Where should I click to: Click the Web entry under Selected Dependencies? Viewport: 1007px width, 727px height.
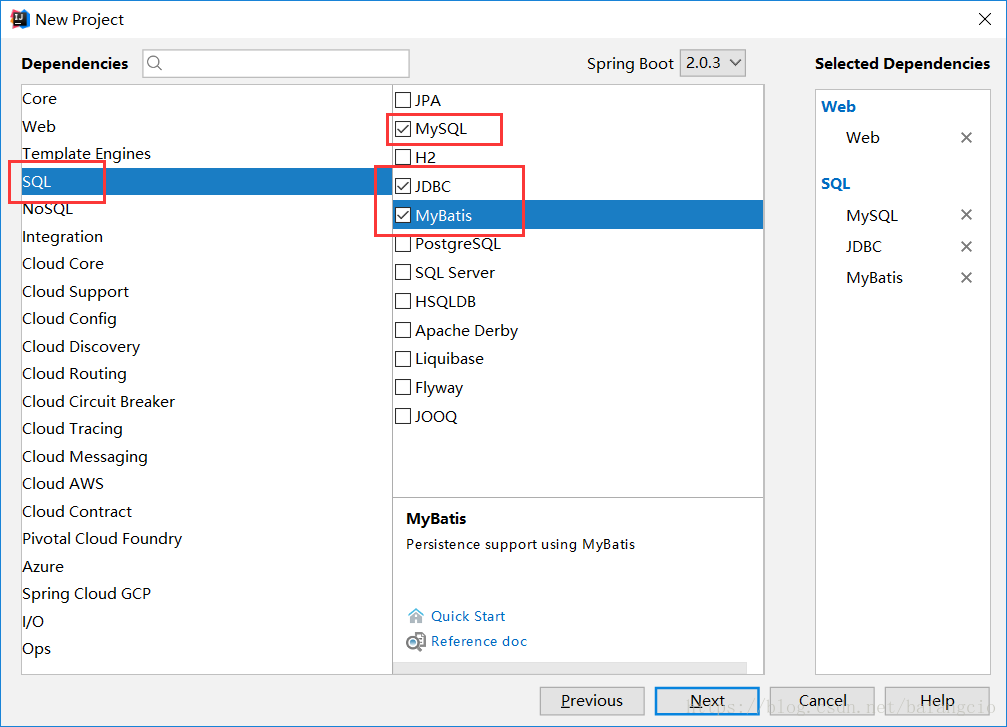(863, 137)
